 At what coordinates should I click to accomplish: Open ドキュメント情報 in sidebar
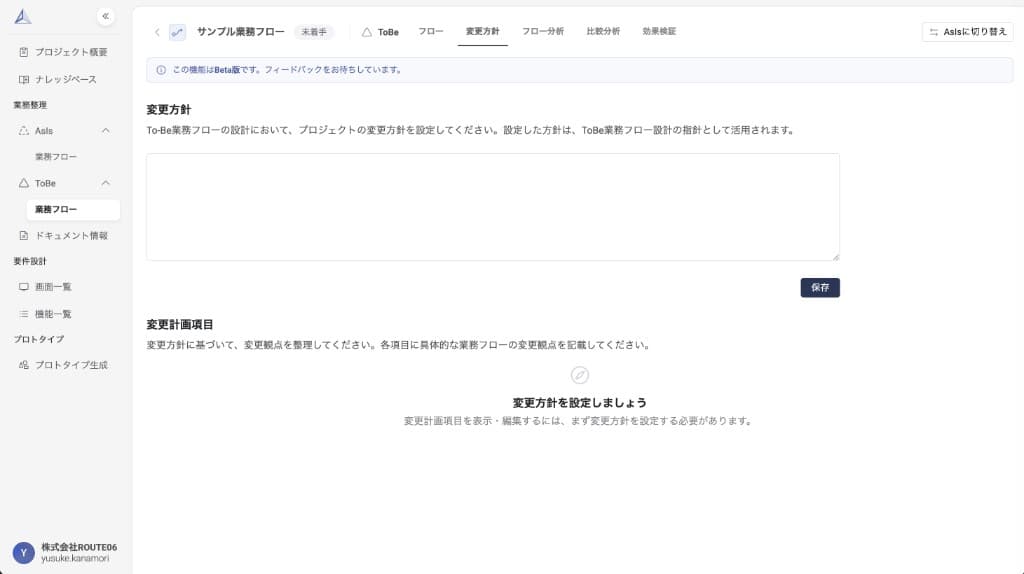click(x=64, y=236)
